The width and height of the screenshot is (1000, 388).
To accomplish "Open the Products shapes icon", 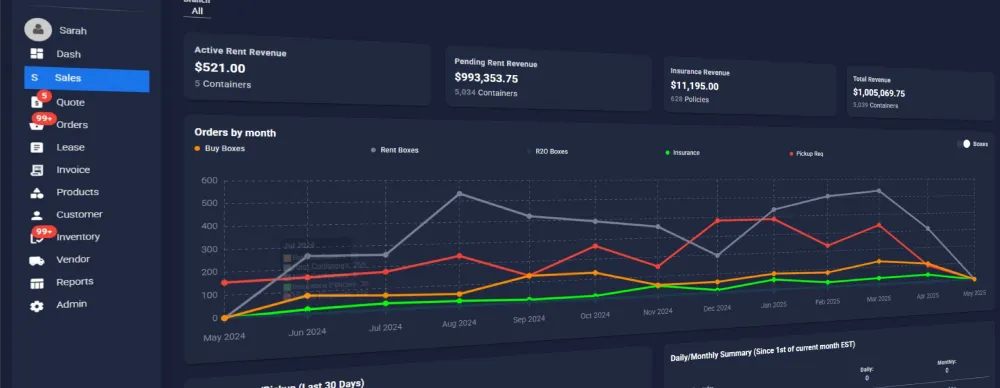I will tap(37, 192).
